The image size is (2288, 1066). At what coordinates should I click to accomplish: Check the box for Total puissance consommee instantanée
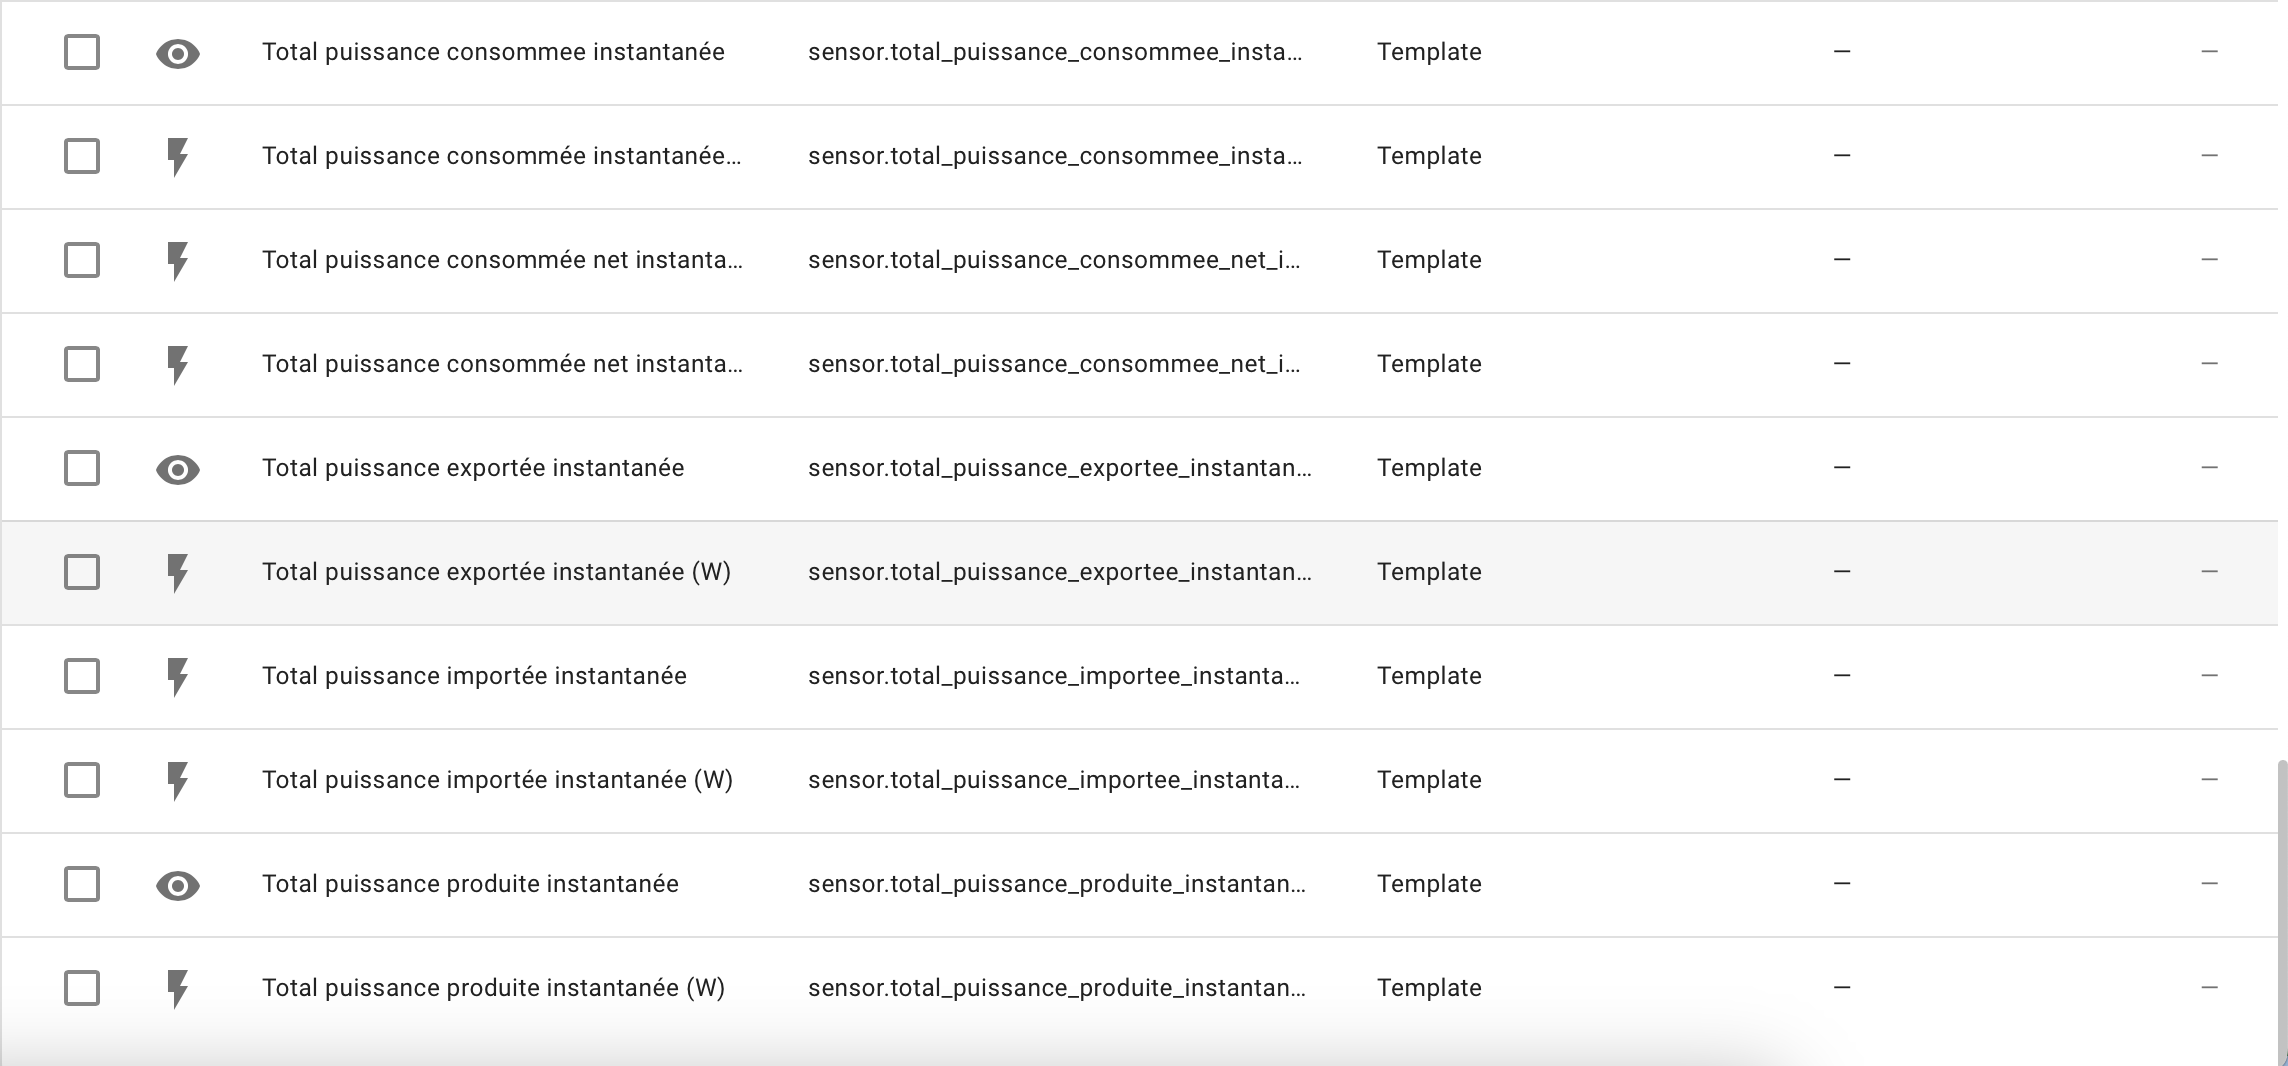(x=82, y=52)
